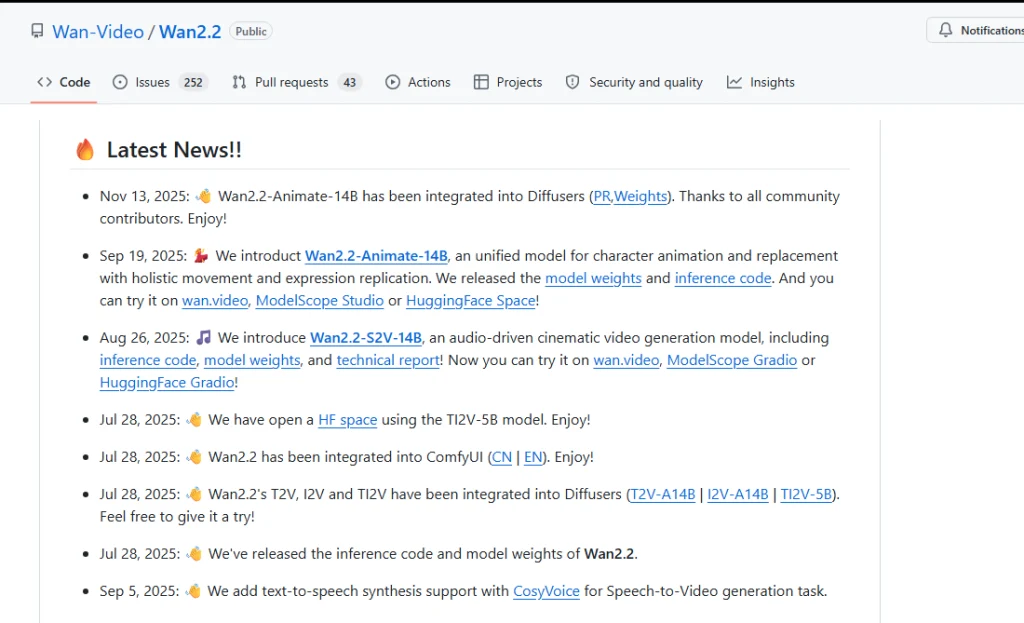Open the EN ComfyUI link
This screenshot has height=623, width=1024.
click(x=533, y=457)
